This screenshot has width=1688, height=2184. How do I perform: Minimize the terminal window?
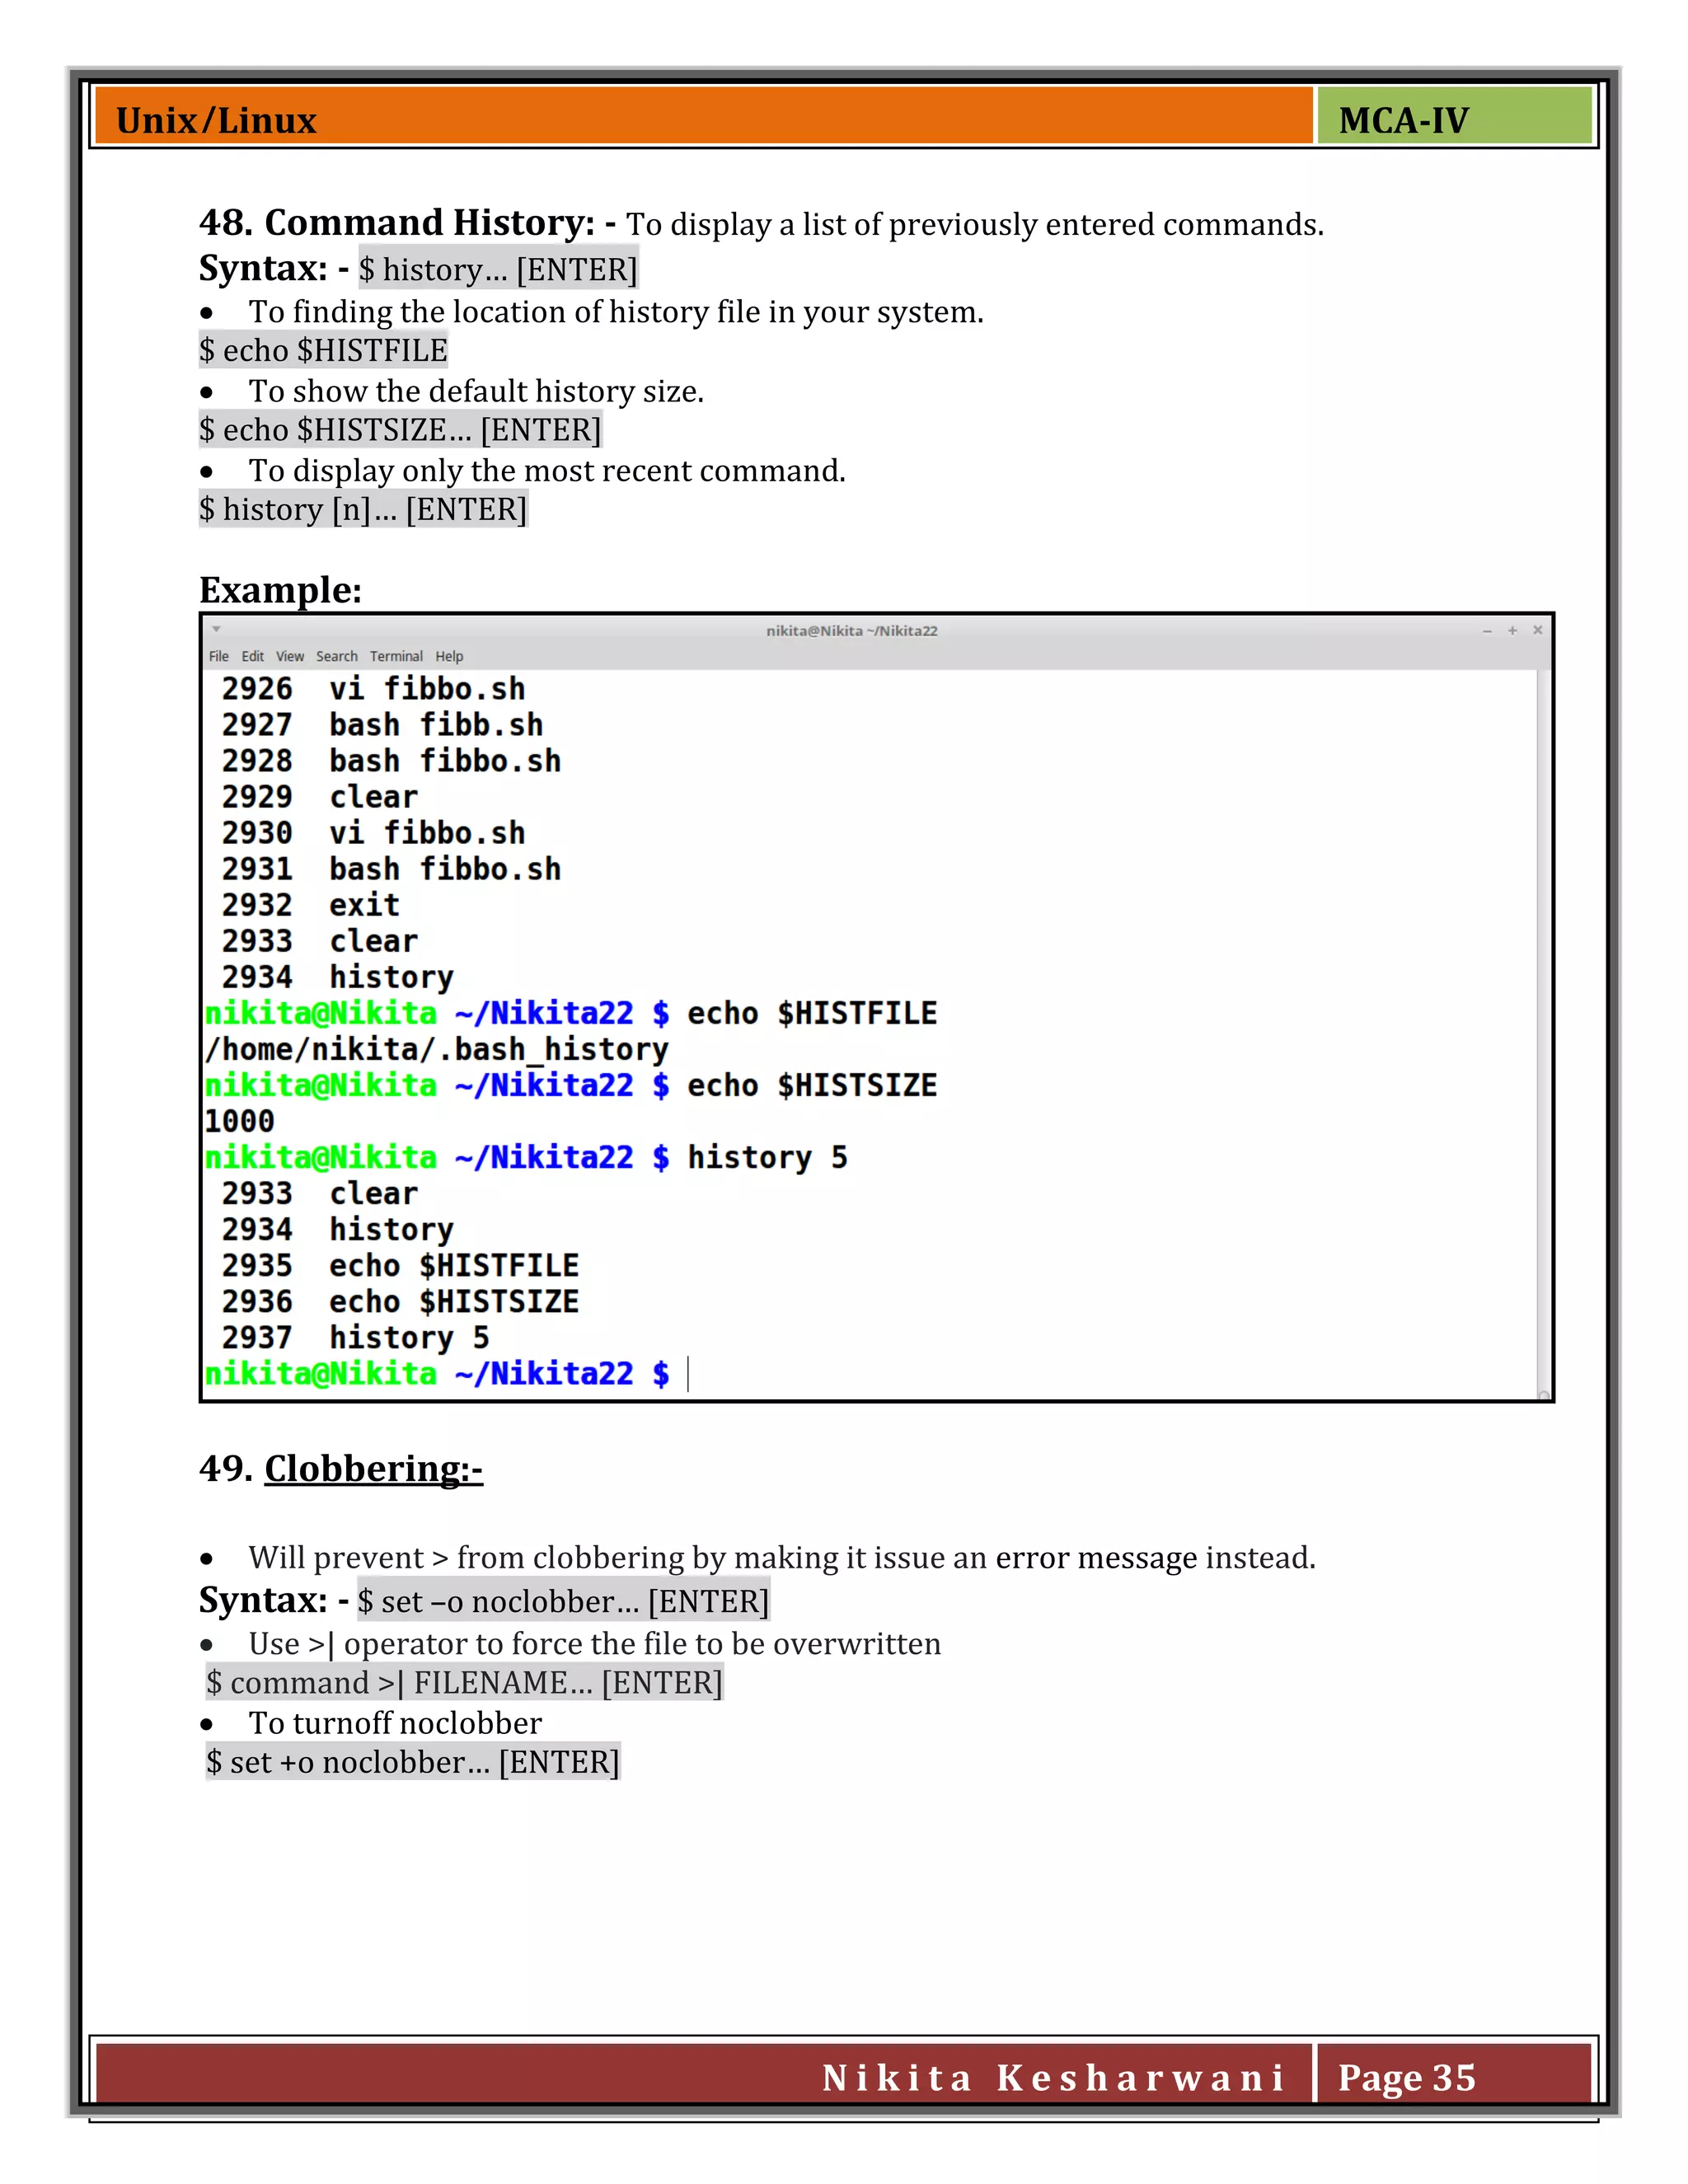[1487, 631]
